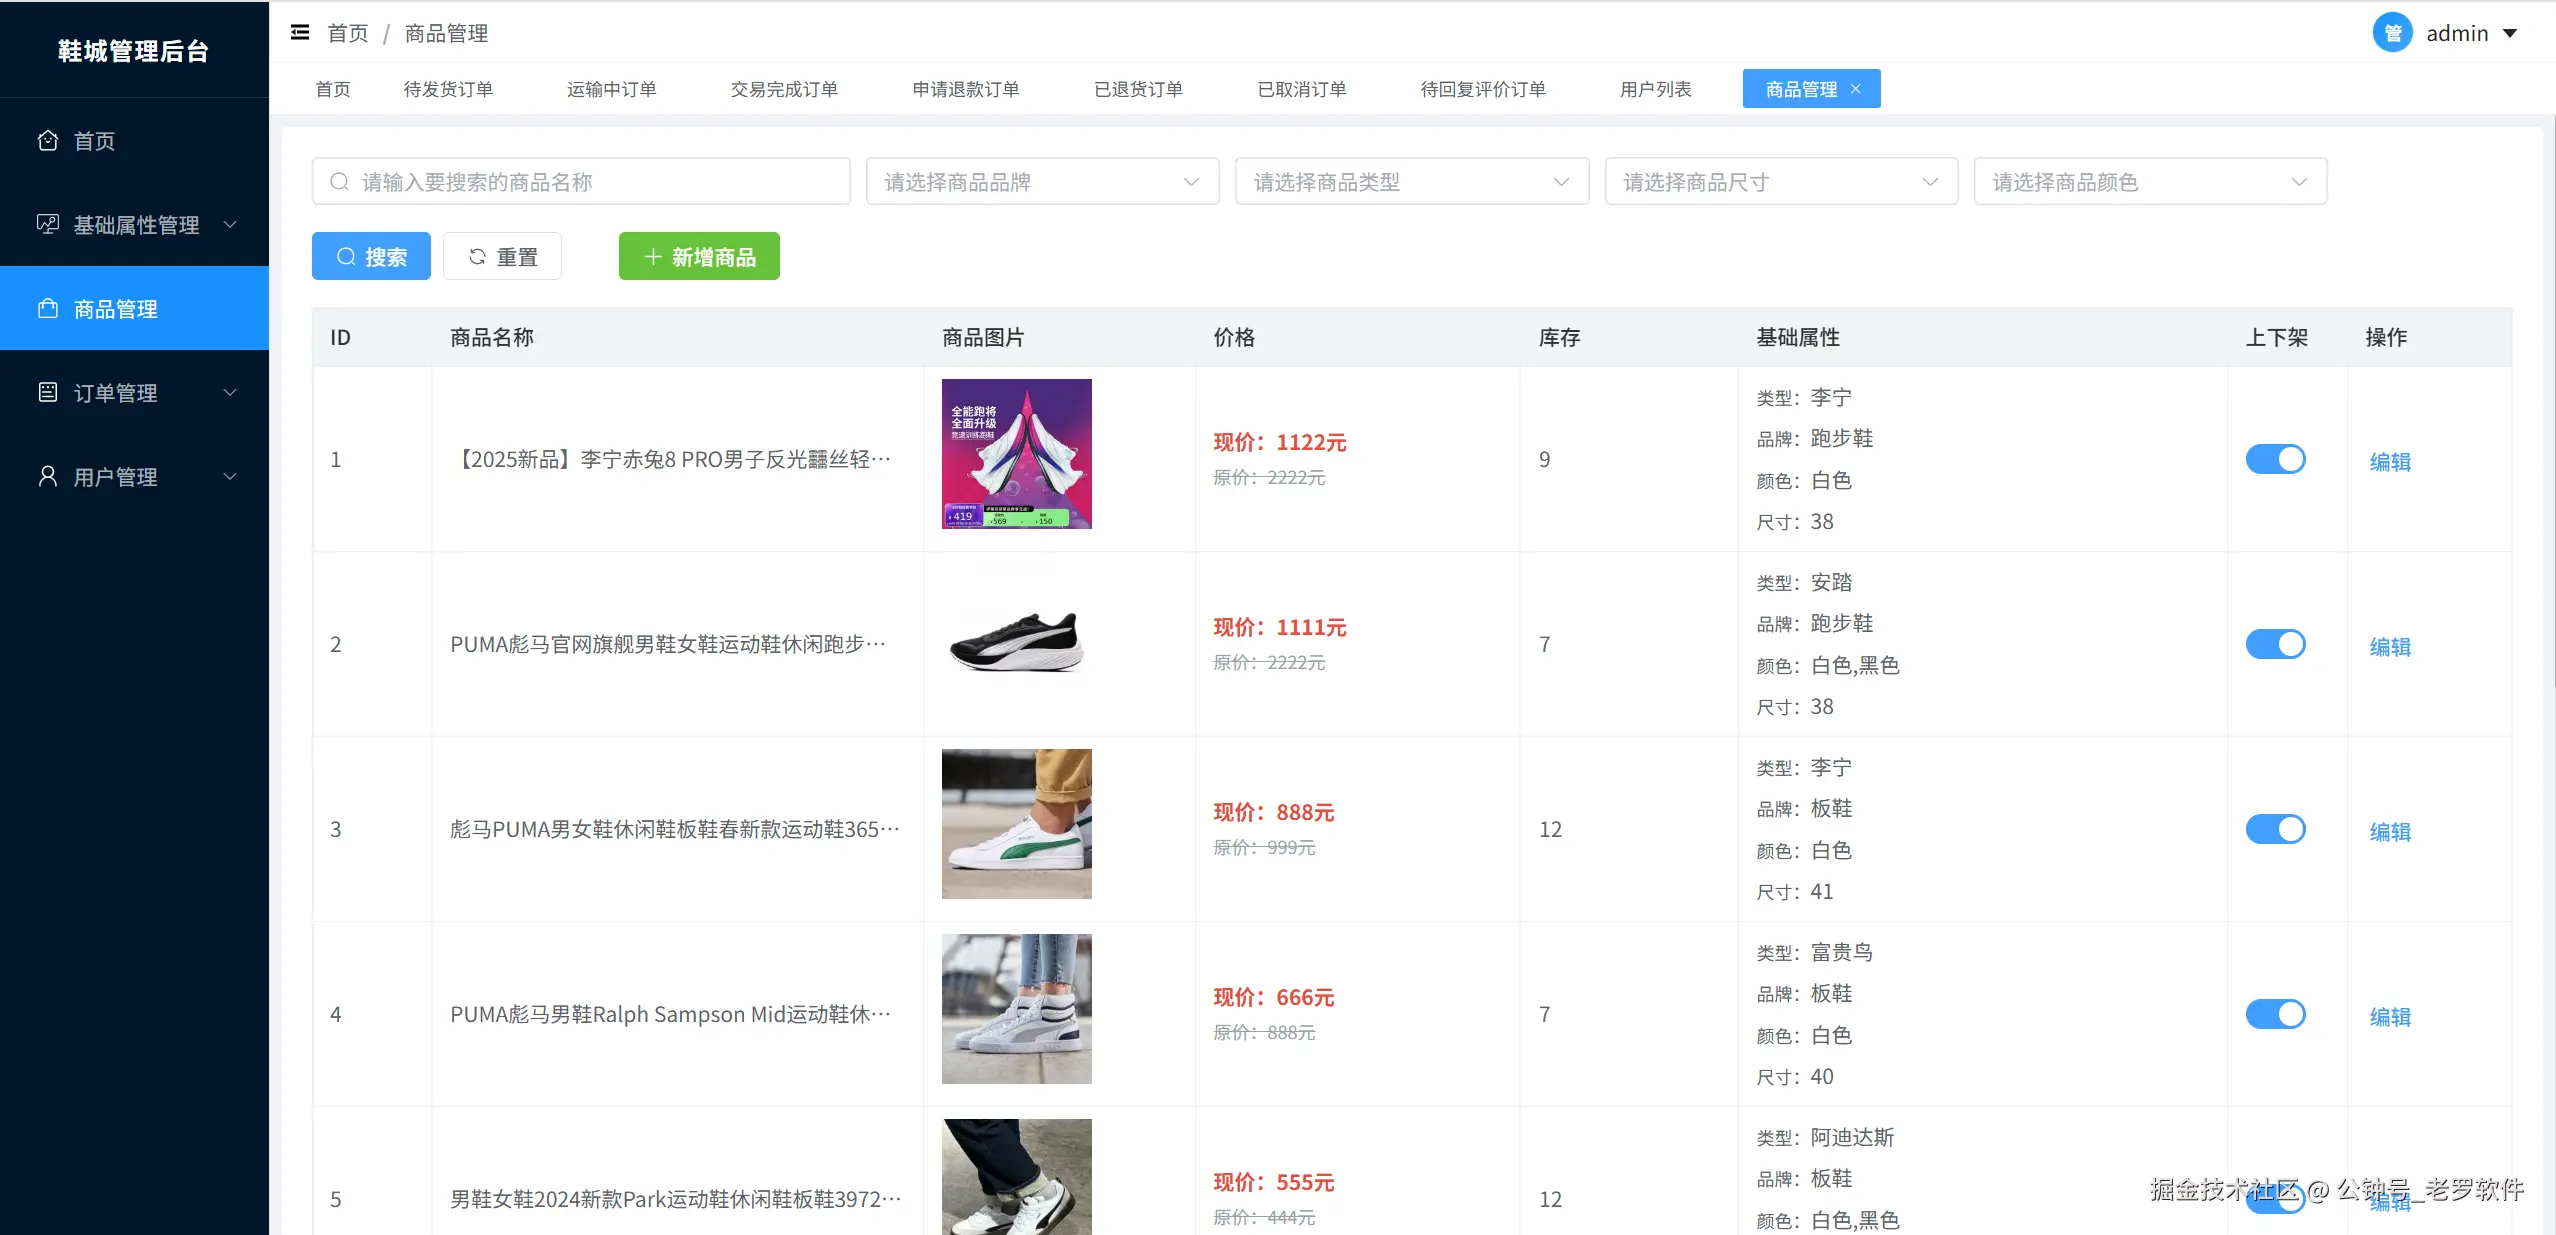Toggle off shelf status for product 1

click(x=2275, y=459)
